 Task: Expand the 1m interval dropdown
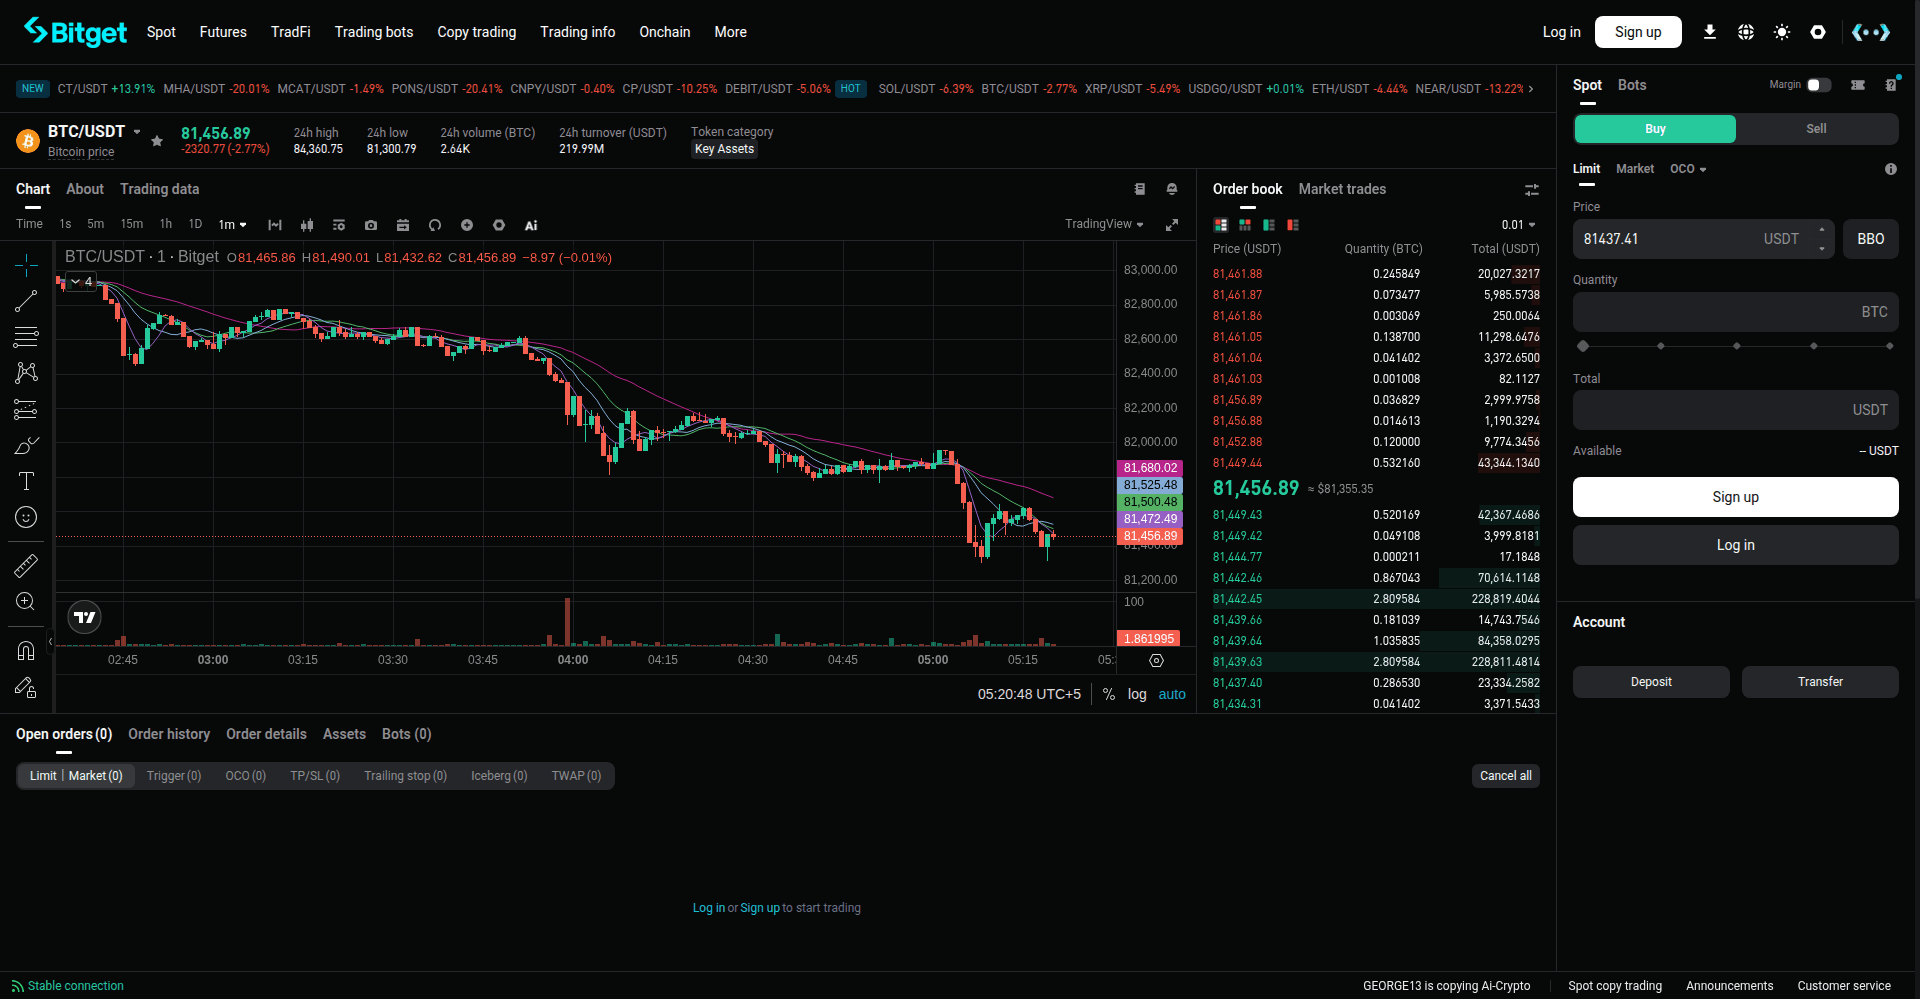233,225
